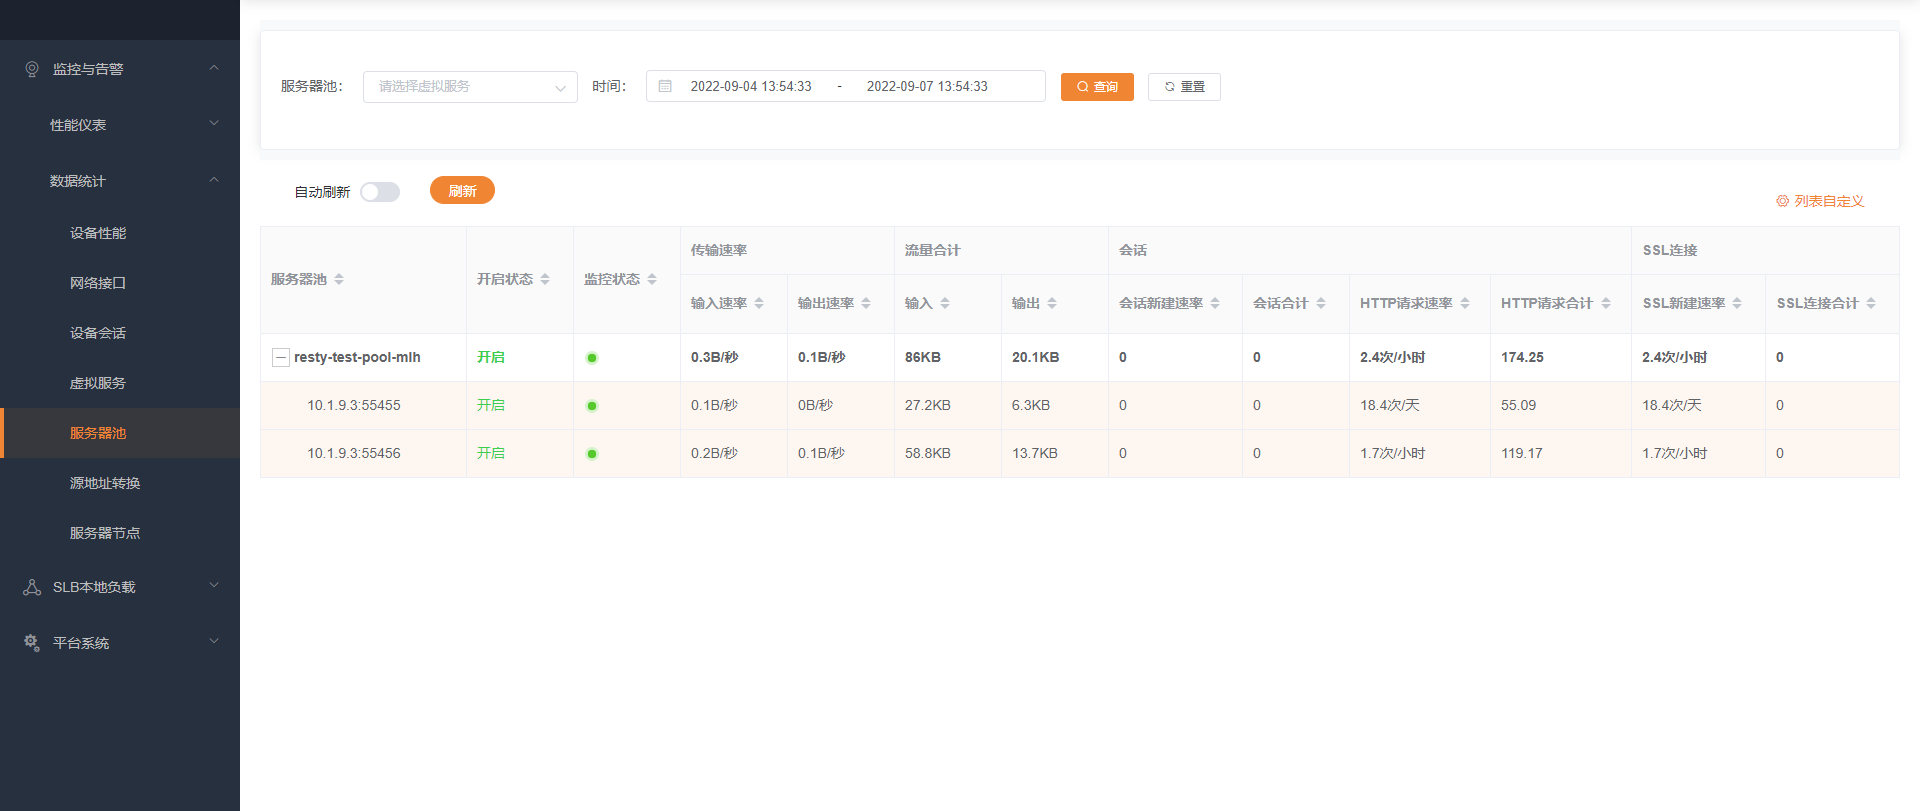
Task: Click sort arrows next to SSL连接合计
Action: 1871,304
